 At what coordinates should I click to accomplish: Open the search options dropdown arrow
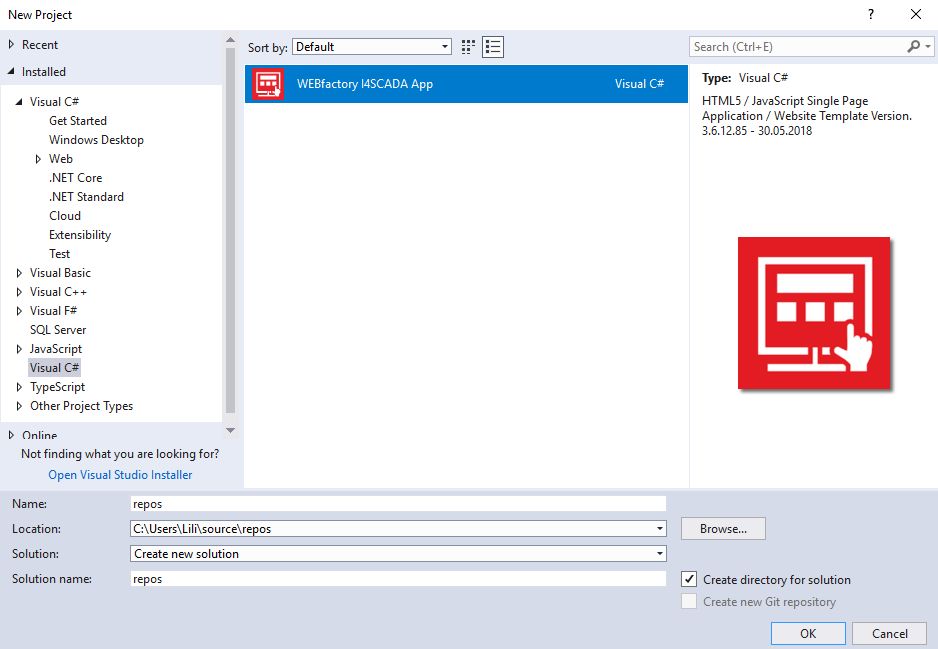coord(928,47)
